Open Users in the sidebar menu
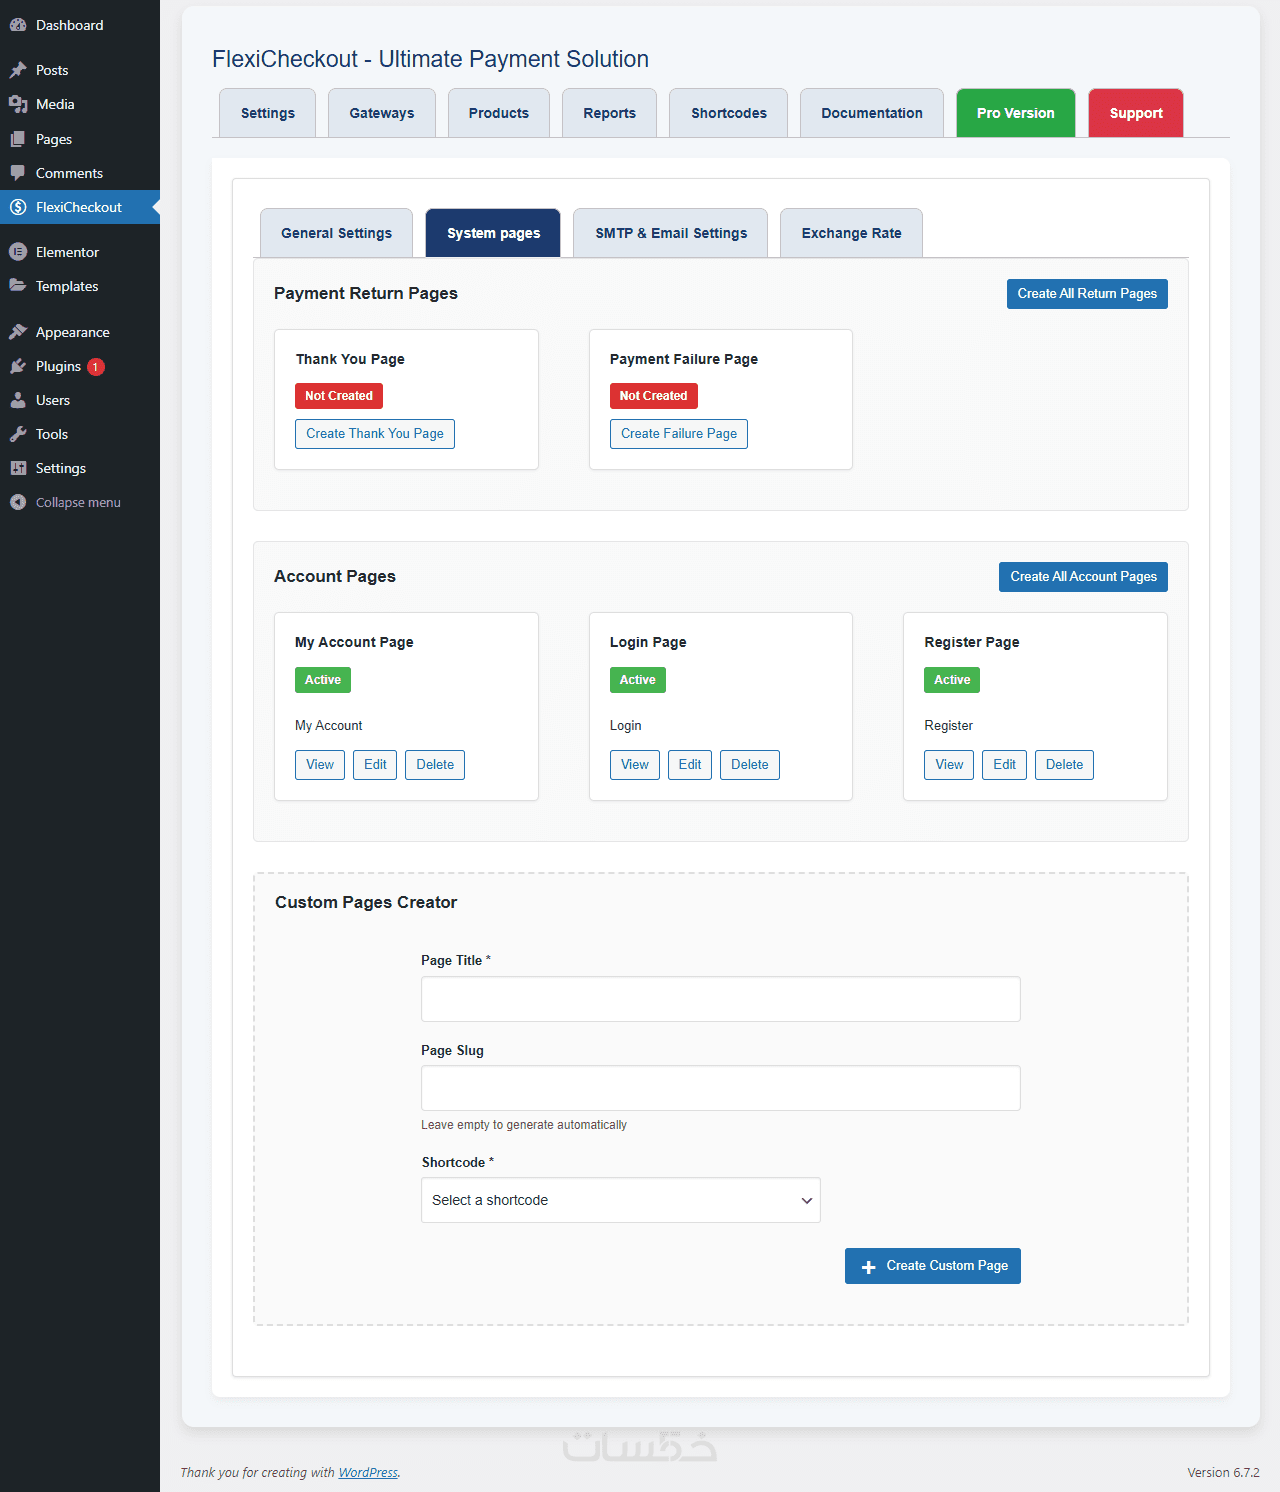Image resolution: width=1280 pixels, height=1492 pixels. (x=80, y=400)
